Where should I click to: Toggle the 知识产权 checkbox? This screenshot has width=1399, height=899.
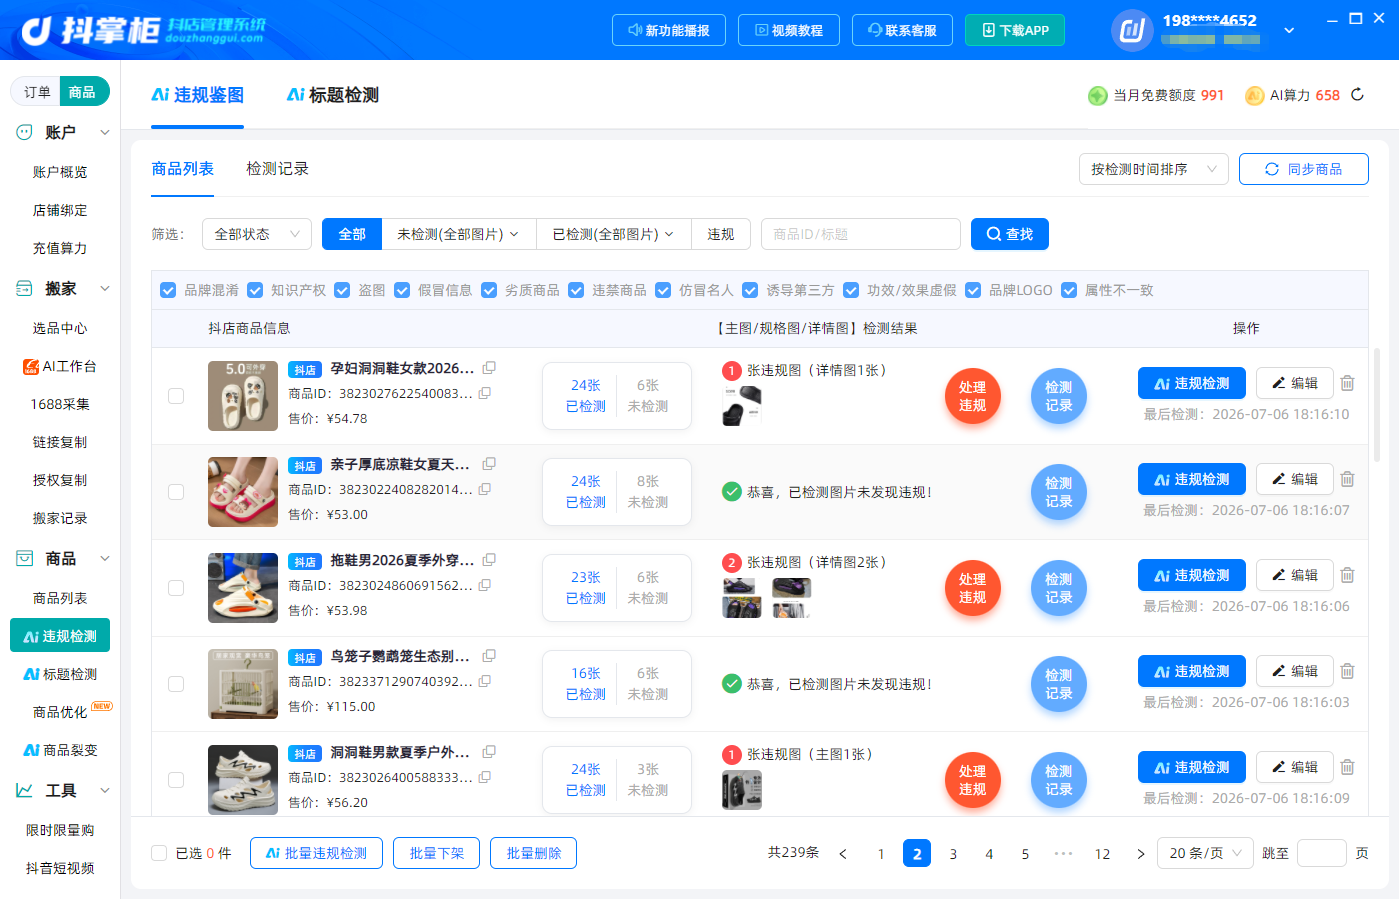(255, 290)
